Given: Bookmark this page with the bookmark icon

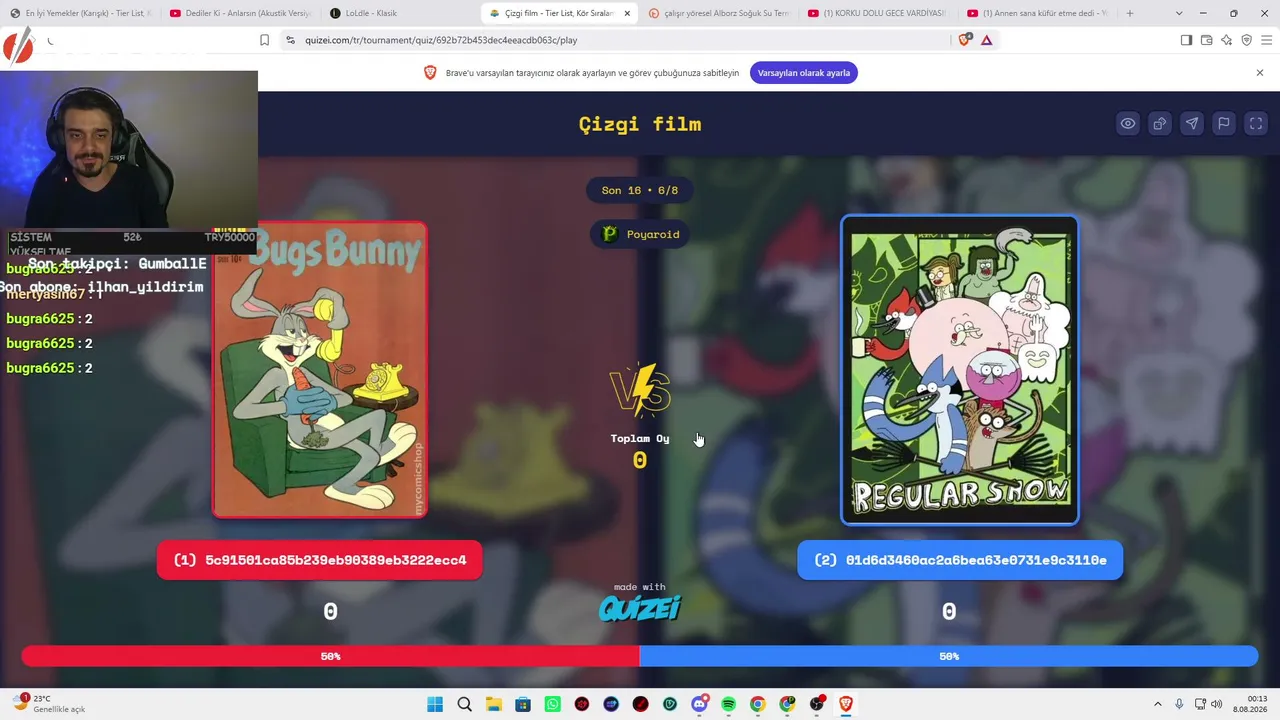Looking at the screenshot, I should [x=264, y=40].
